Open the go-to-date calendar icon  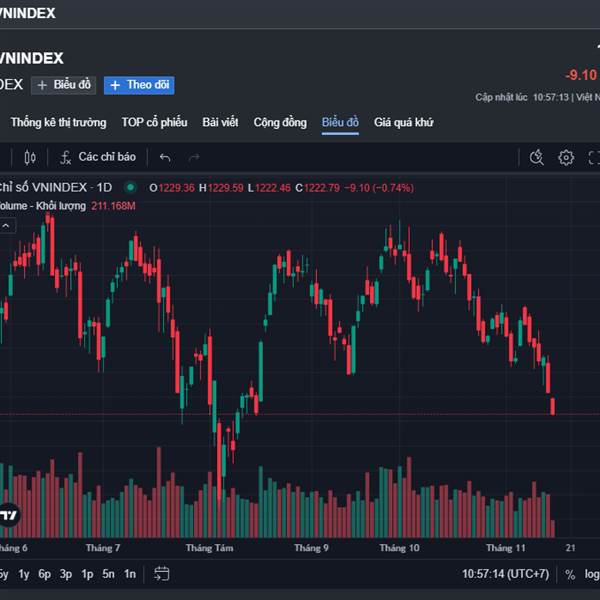click(161, 574)
